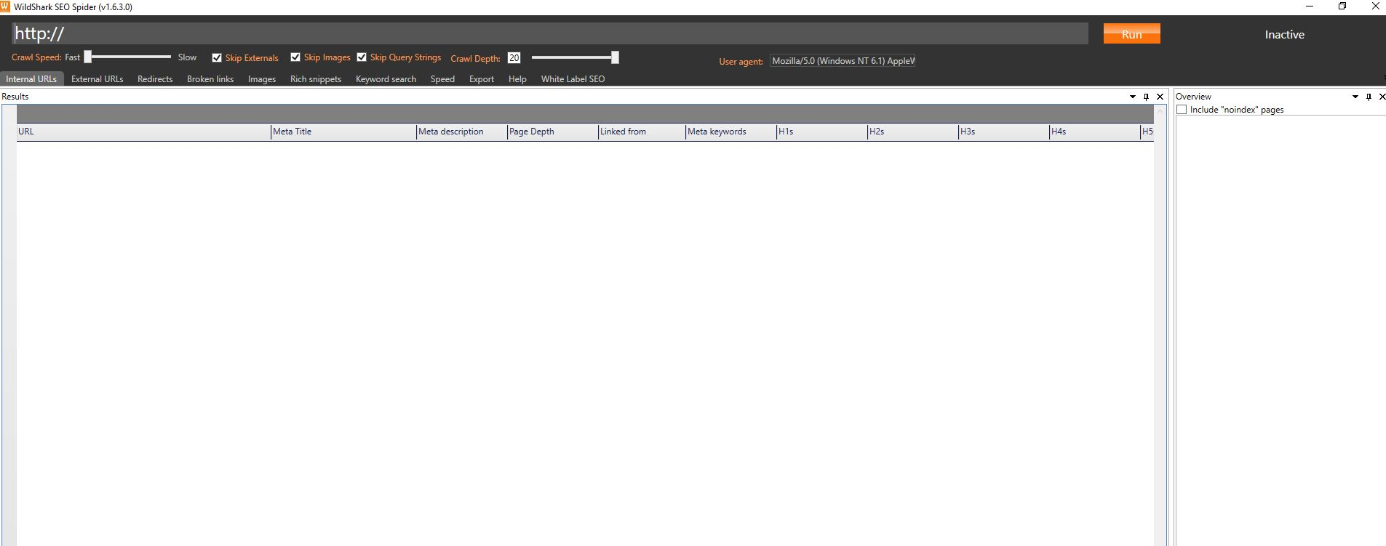Toggle the Skip Externals checkbox
This screenshot has width=1386, height=546.
click(217, 58)
